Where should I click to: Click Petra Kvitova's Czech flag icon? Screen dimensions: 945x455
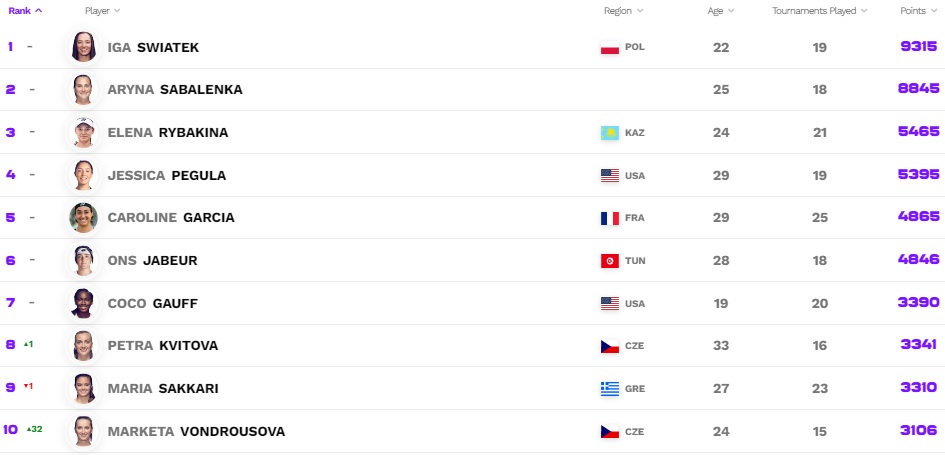609,346
